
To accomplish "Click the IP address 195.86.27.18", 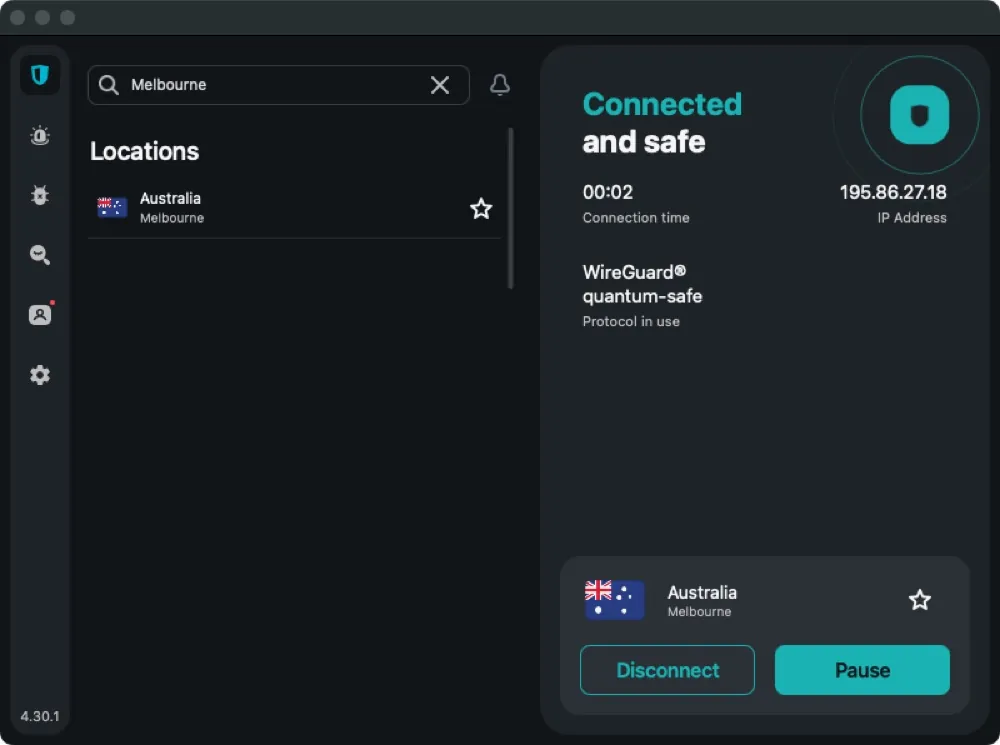I will pyautogui.click(x=893, y=192).
